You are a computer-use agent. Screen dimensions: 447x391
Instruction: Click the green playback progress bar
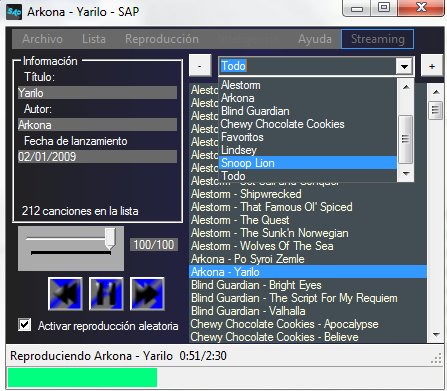pyautogui.click(x=82, y=377)
